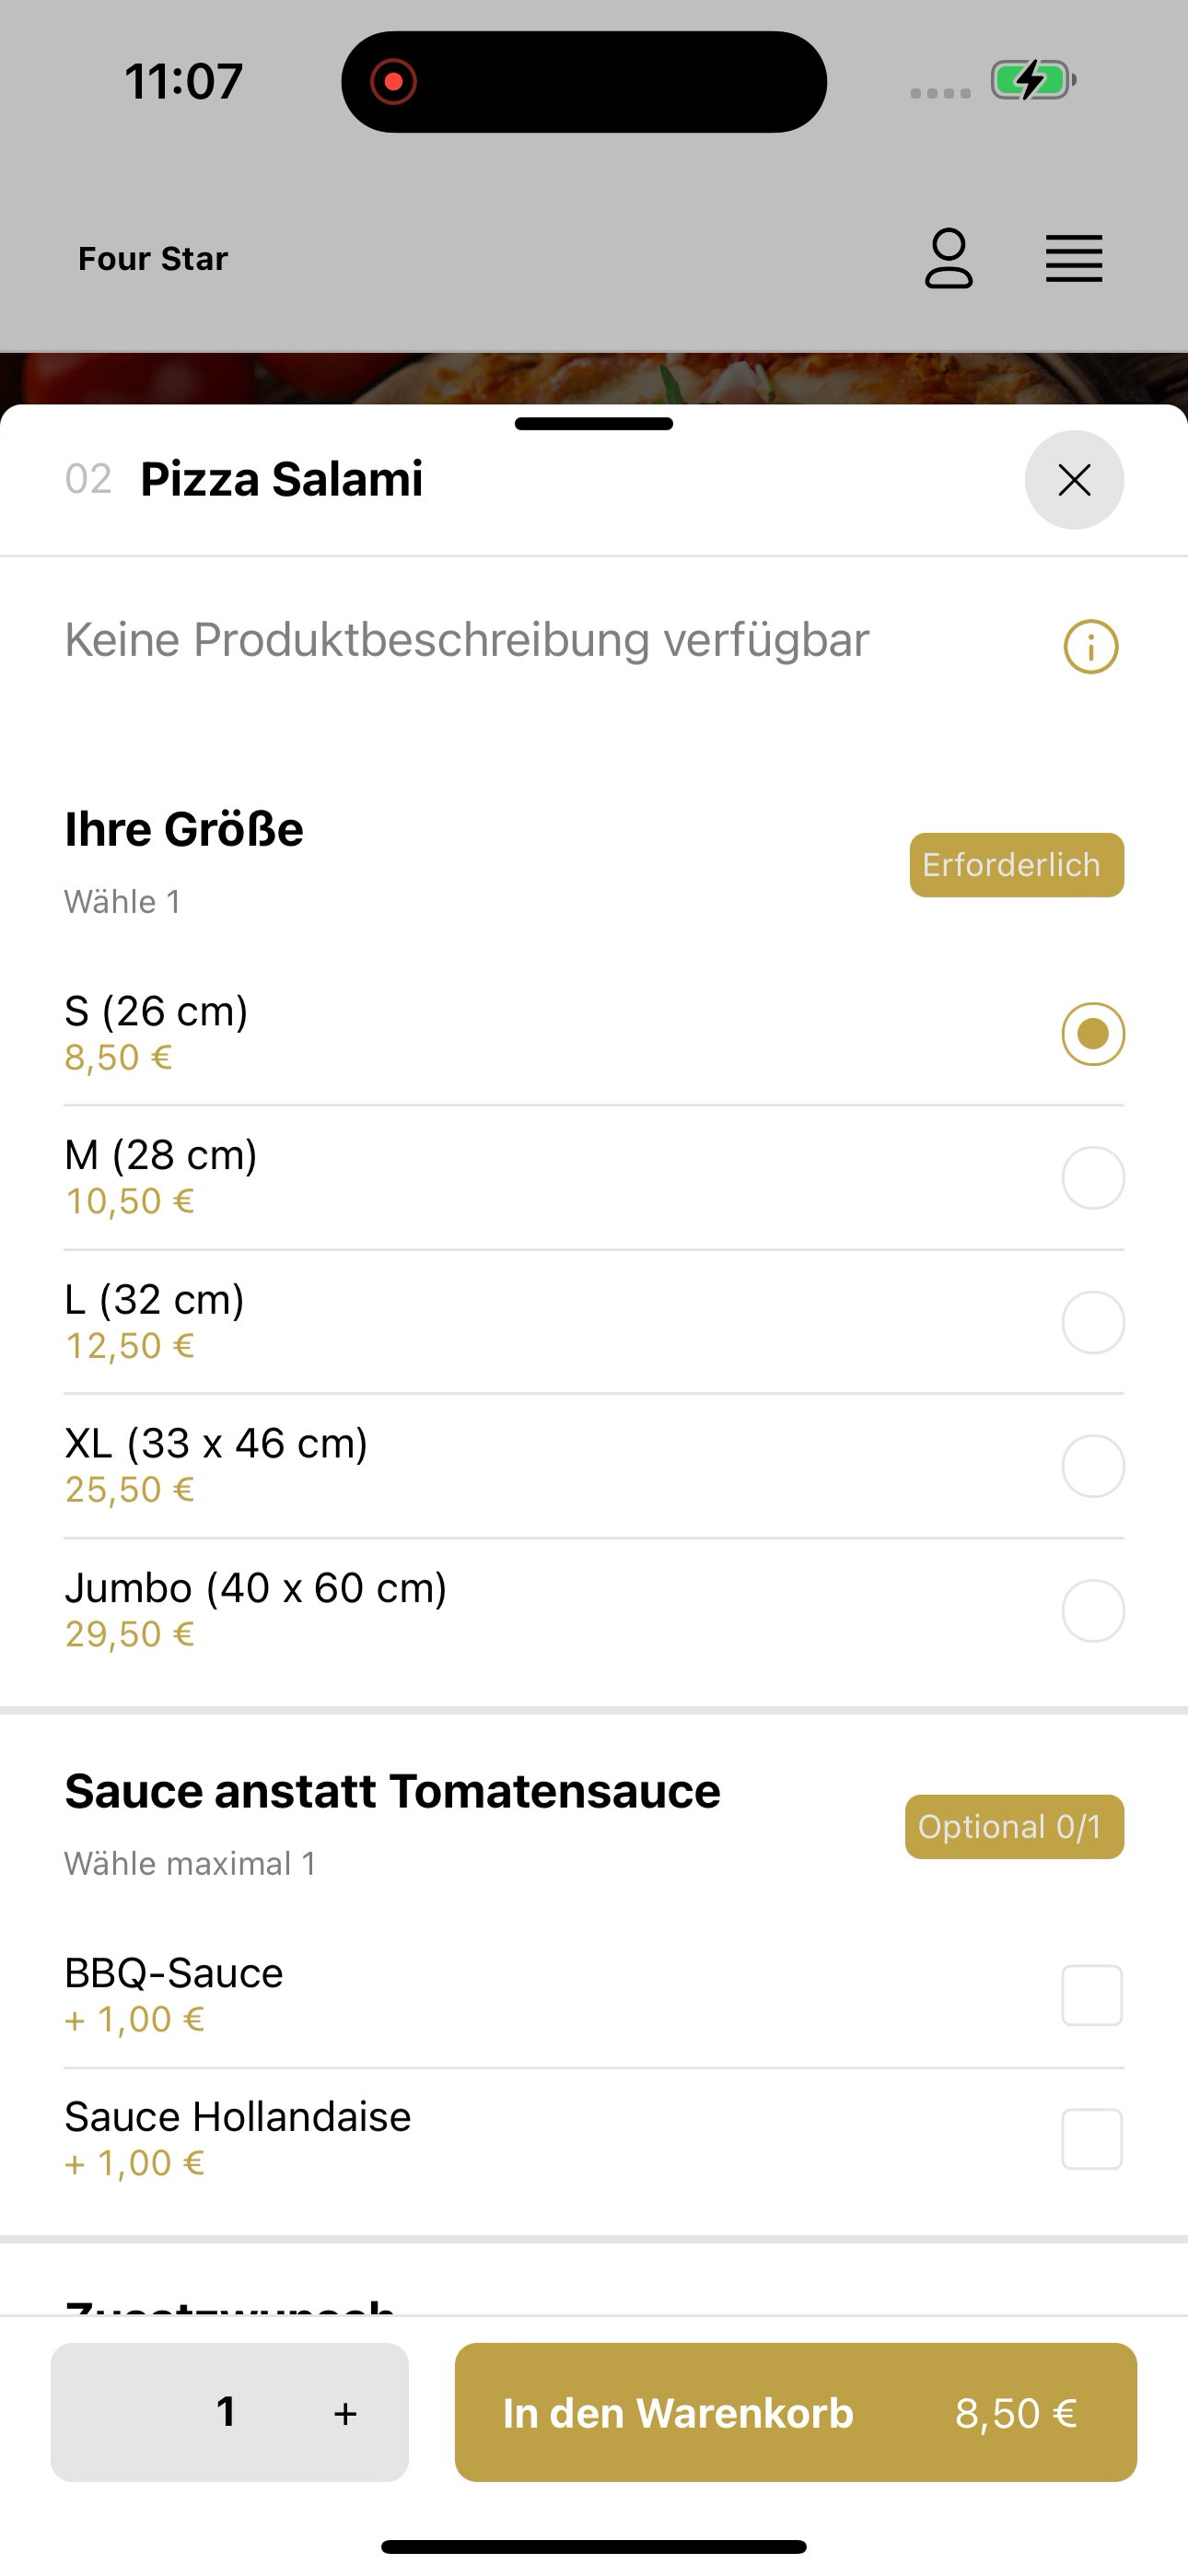Tap the screen recording indicator
1188x2576 pixels.
pos(393,81)
